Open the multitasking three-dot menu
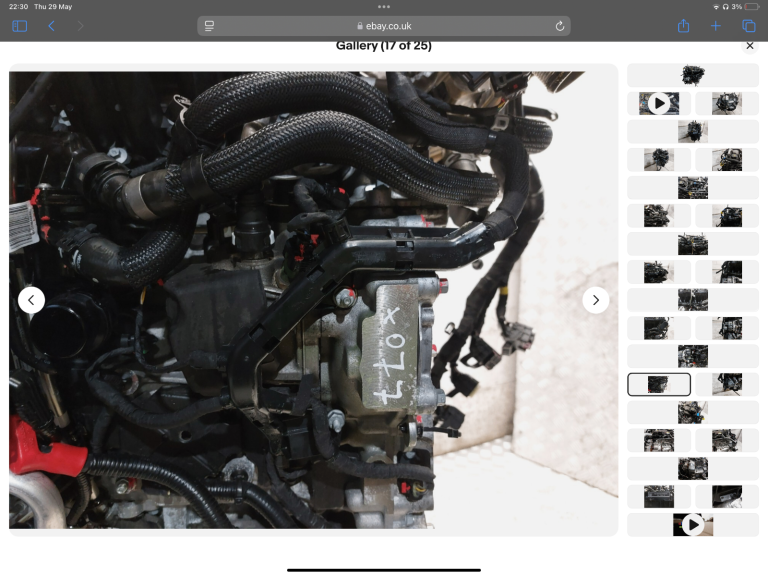 384,6
